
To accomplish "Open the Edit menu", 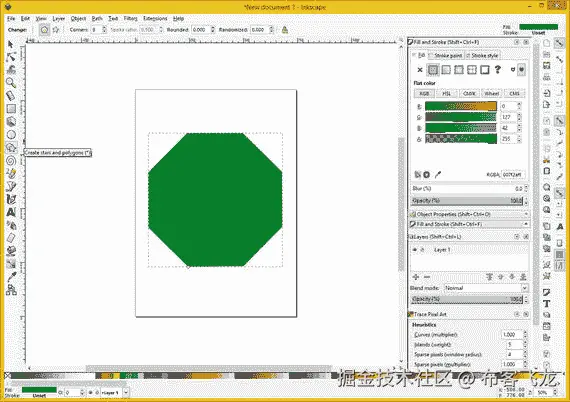I will 25,19.
